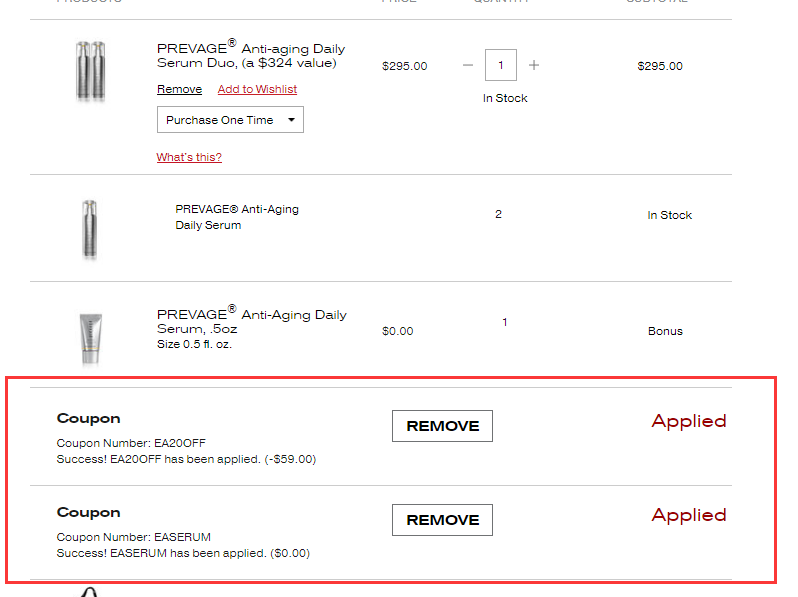The image size is (798, 597).
Task: Click the dropdown arrow beside Purchase One Time
Action: pyautogui.click(x=291, y=120)
